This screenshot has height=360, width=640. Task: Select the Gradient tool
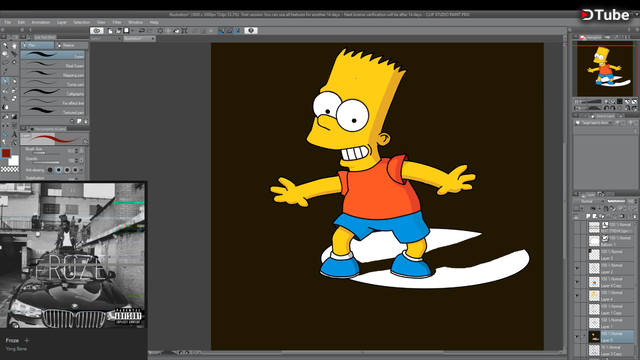(14, 116)
